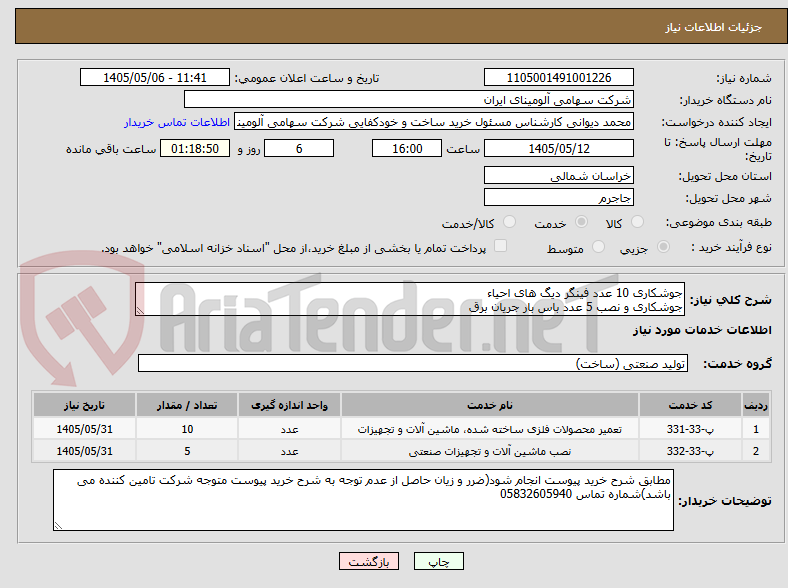Click the general description textarea about جوشکاری
Image resolution: width=788 pixels, height=588 pixels.
pos(410,300)
